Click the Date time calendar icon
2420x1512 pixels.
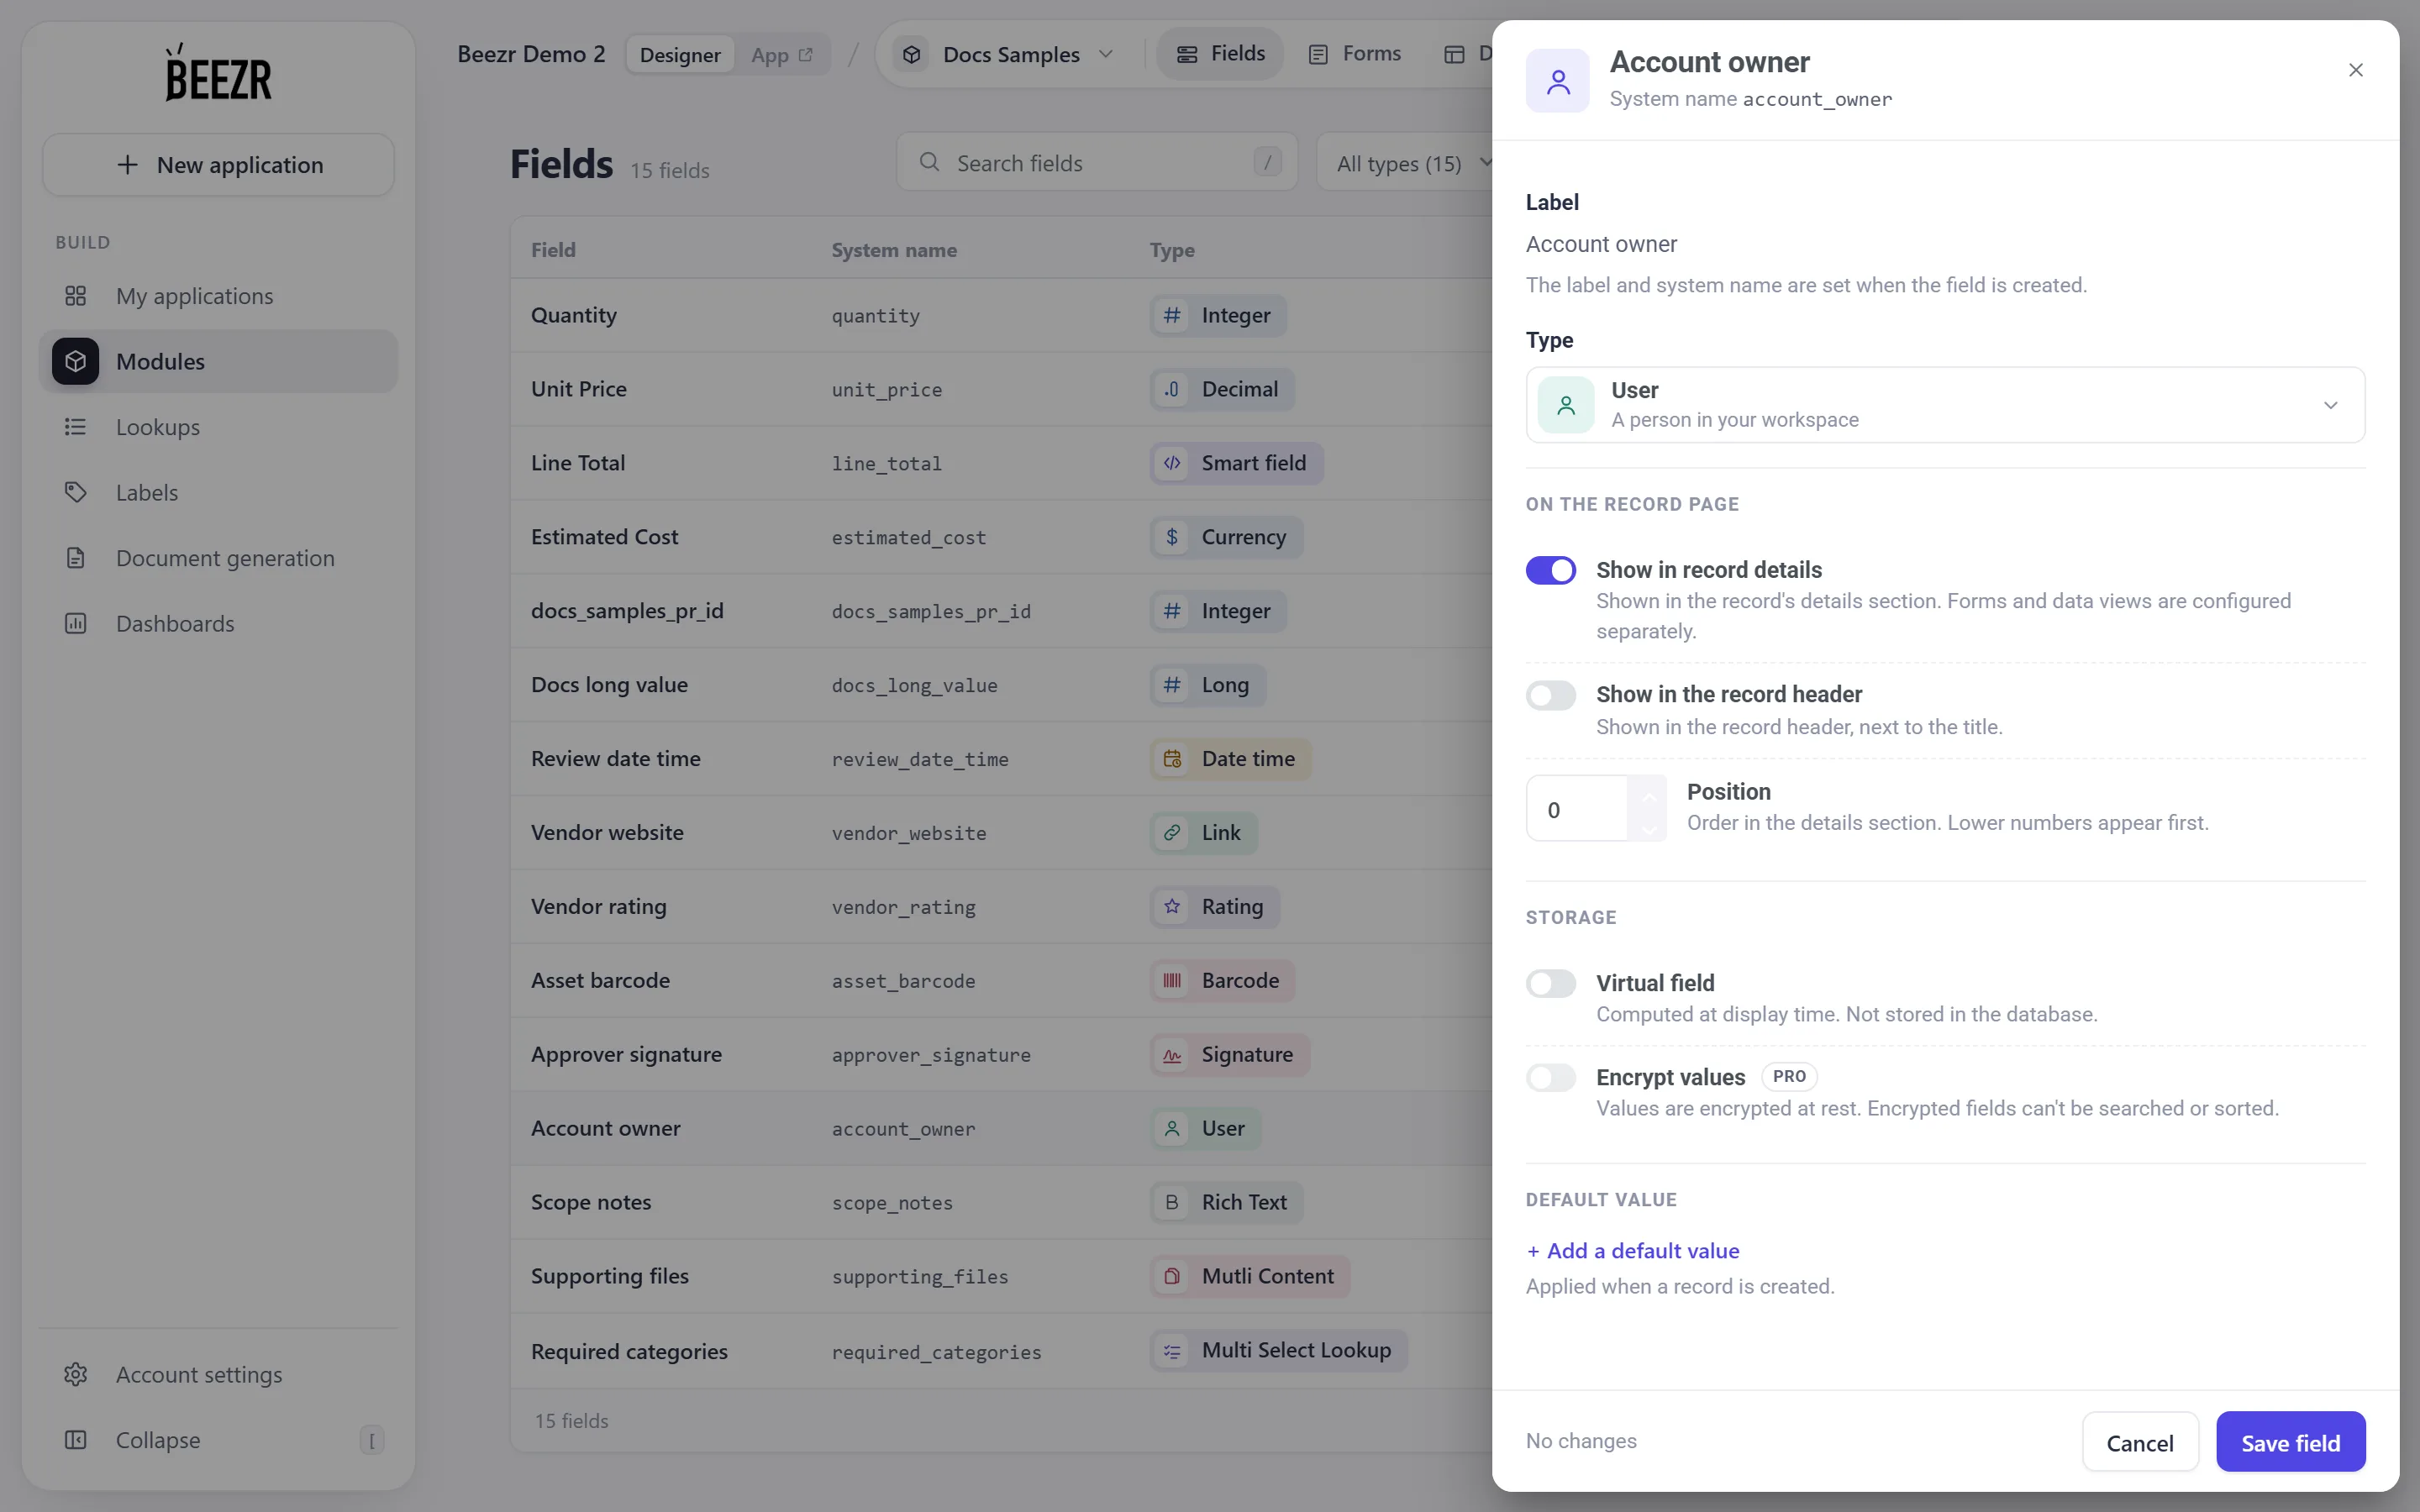click(1172, 759)
